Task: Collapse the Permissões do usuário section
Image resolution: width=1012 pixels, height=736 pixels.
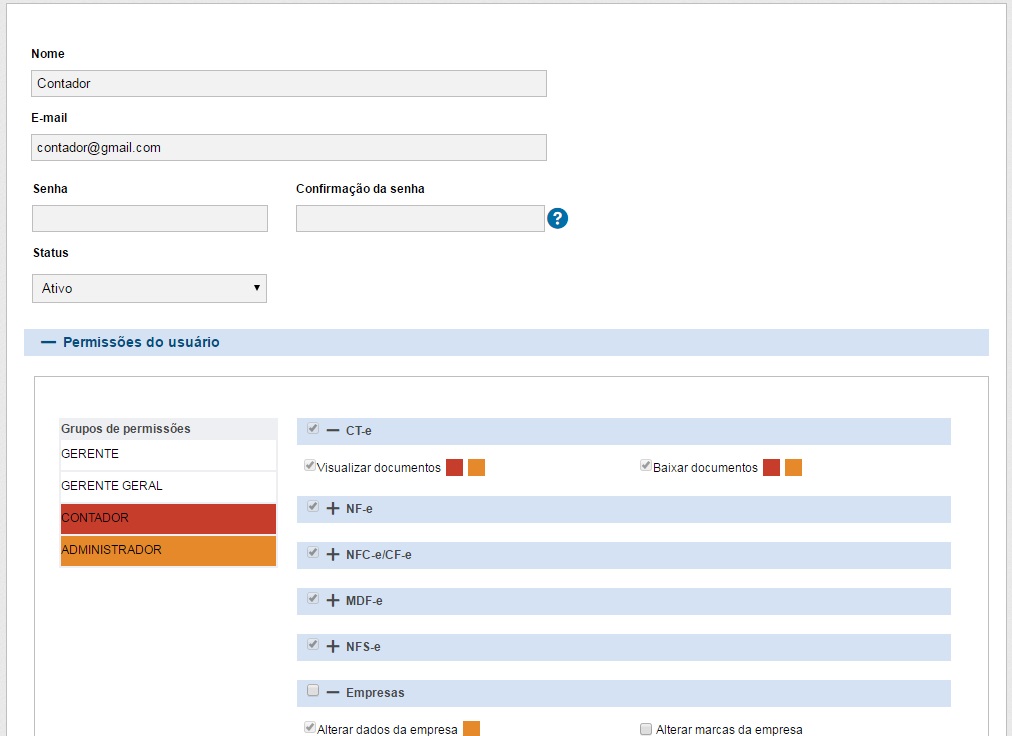Action: tap(48, 342)
